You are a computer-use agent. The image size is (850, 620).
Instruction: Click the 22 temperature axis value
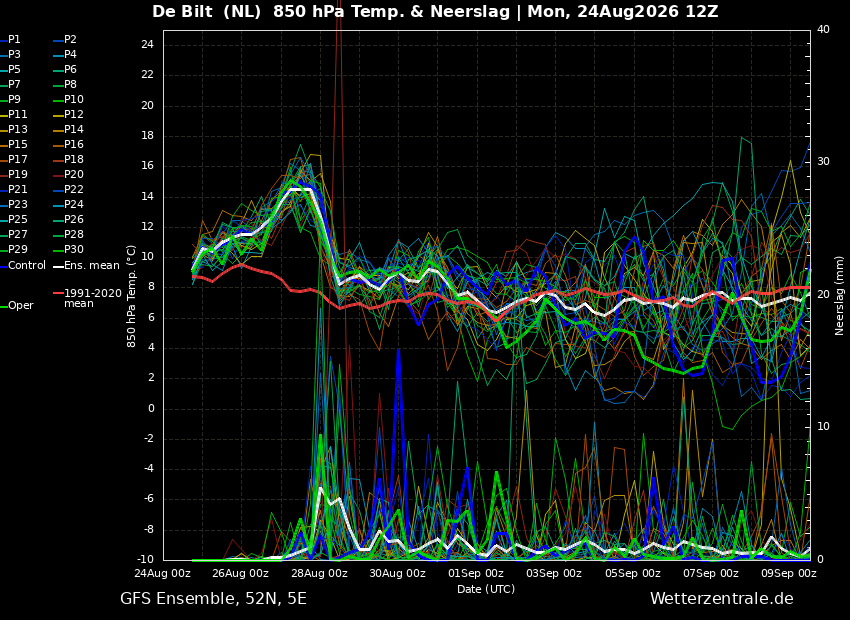pos(147,75)
